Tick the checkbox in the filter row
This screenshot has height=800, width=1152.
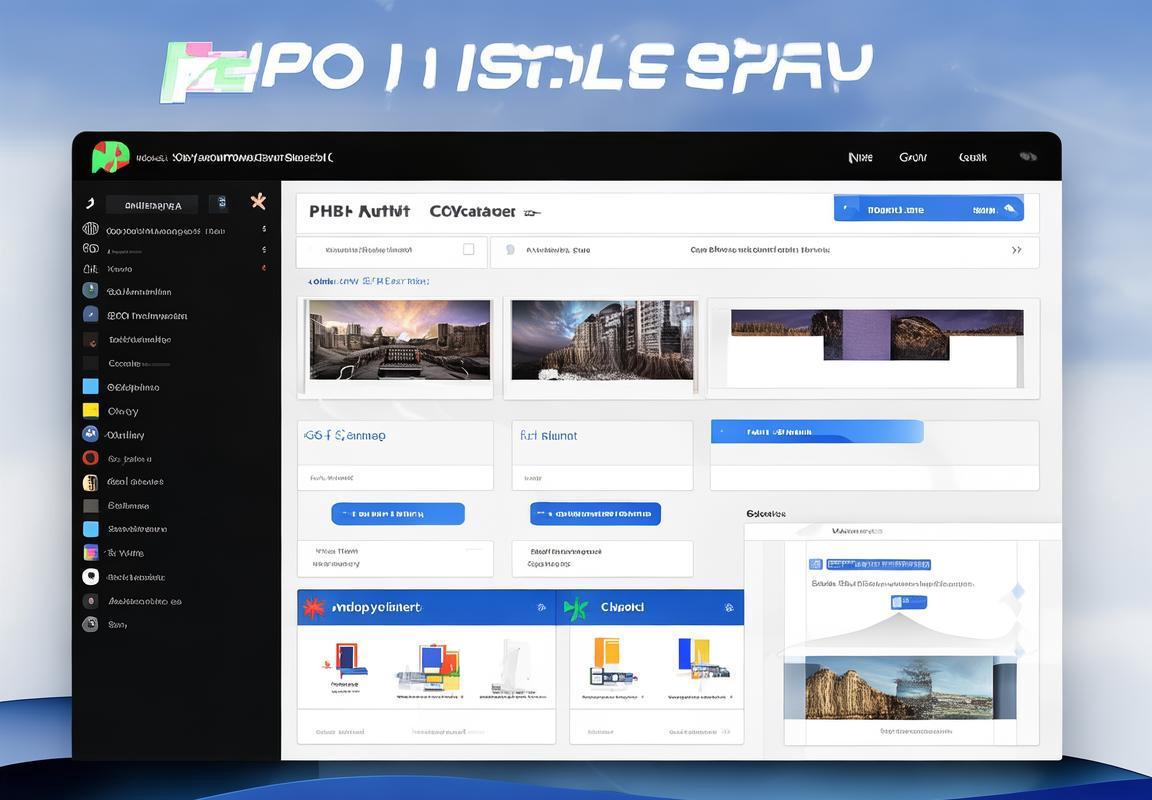coord(468,250)
